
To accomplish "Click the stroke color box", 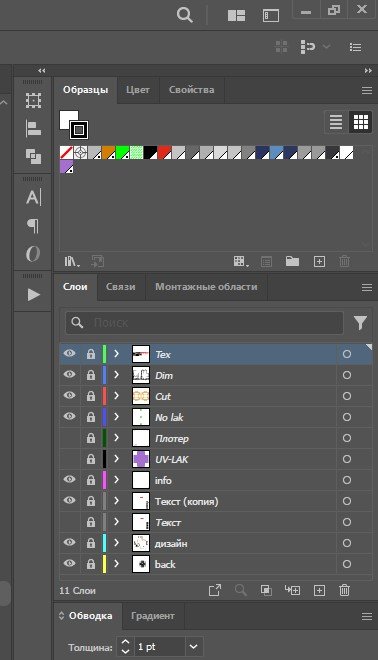I will click(x=79, y=130).
